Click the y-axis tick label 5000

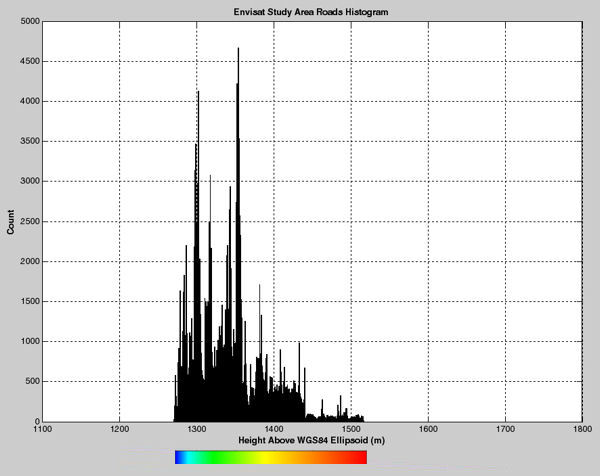tap(30, 21)
